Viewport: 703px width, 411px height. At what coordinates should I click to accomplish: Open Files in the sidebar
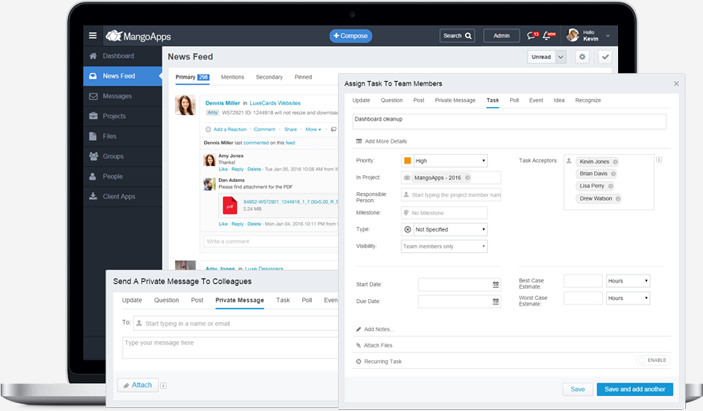pos(122,136)
